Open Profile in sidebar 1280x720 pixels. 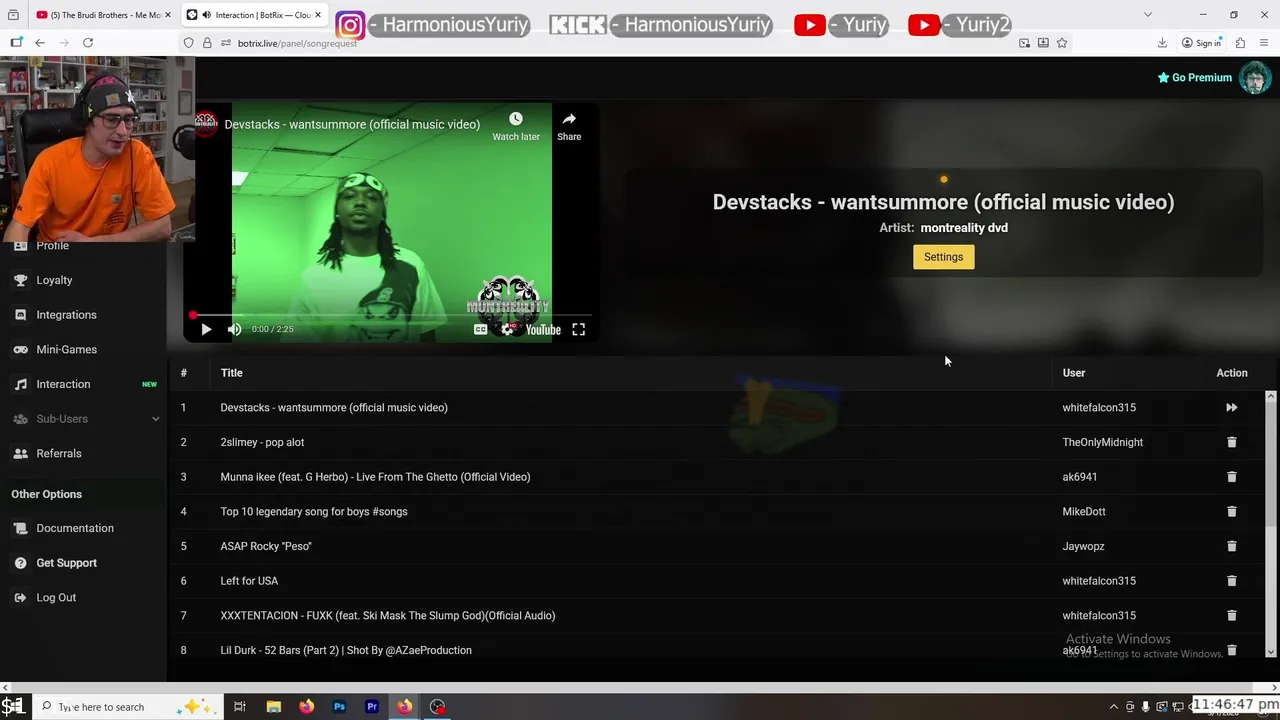[52, 246]
